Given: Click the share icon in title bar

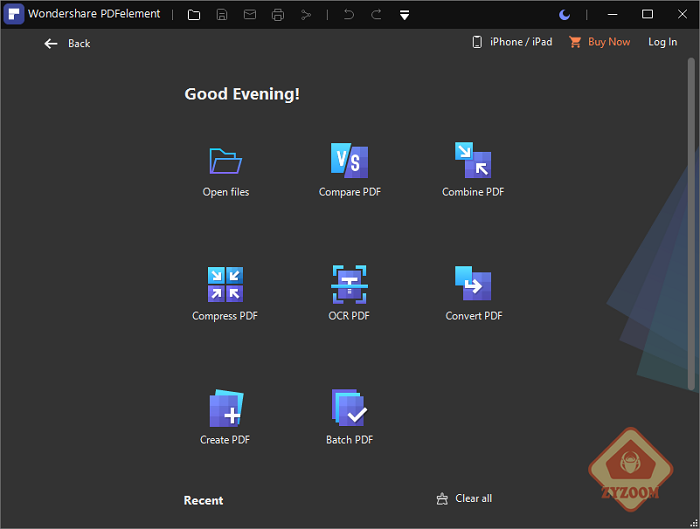Looking at the screenshot, I should click(306, 15).
